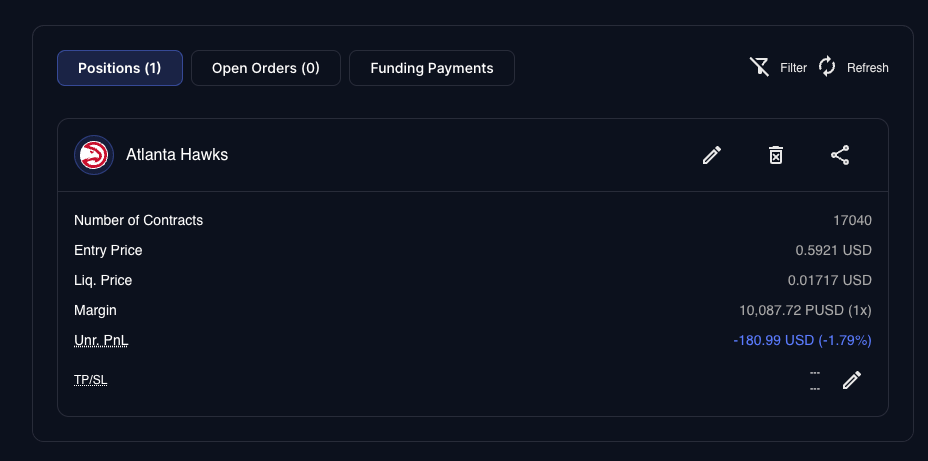The width and height of the screenshot is (928, 461).
Task: Edit TP/SL using the pencil icon
Action: 852,380
